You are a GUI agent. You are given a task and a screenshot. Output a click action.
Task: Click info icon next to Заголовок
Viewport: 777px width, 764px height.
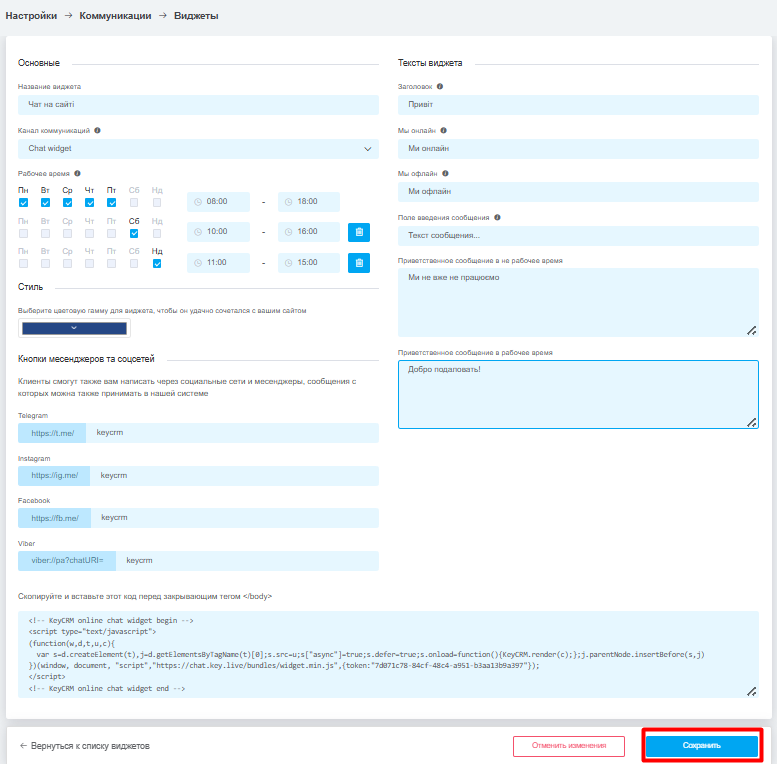[440, 86]
